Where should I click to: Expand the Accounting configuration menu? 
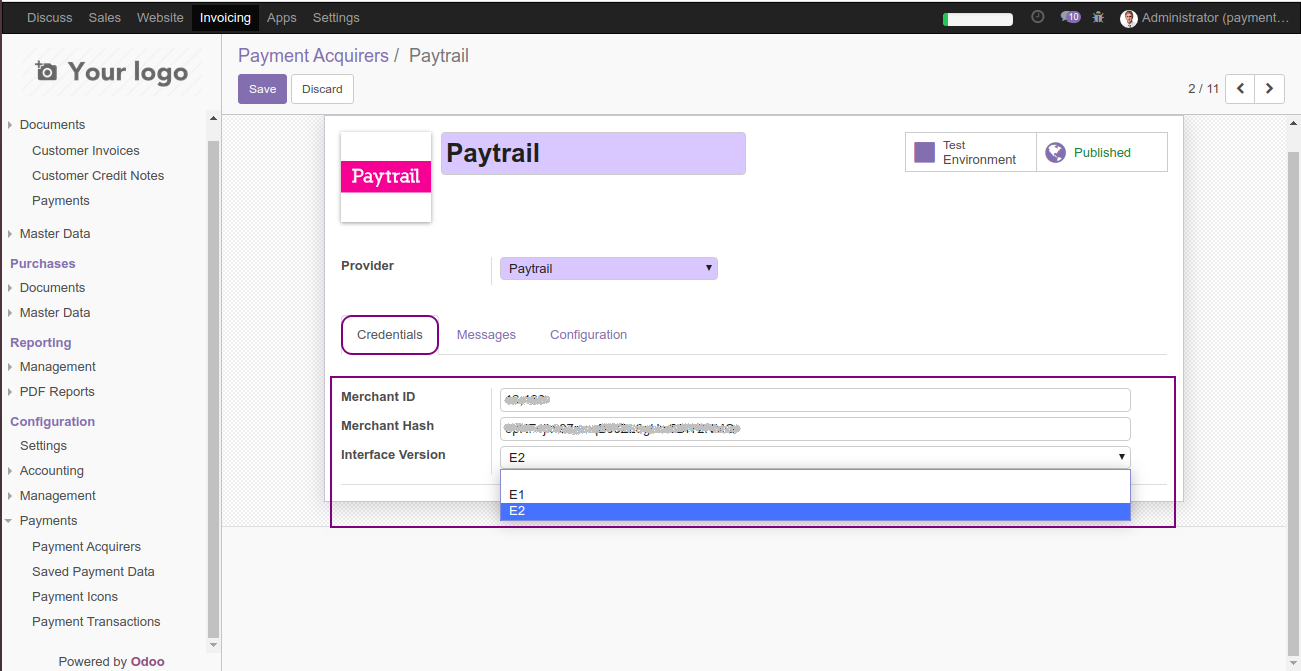[52, 471]
